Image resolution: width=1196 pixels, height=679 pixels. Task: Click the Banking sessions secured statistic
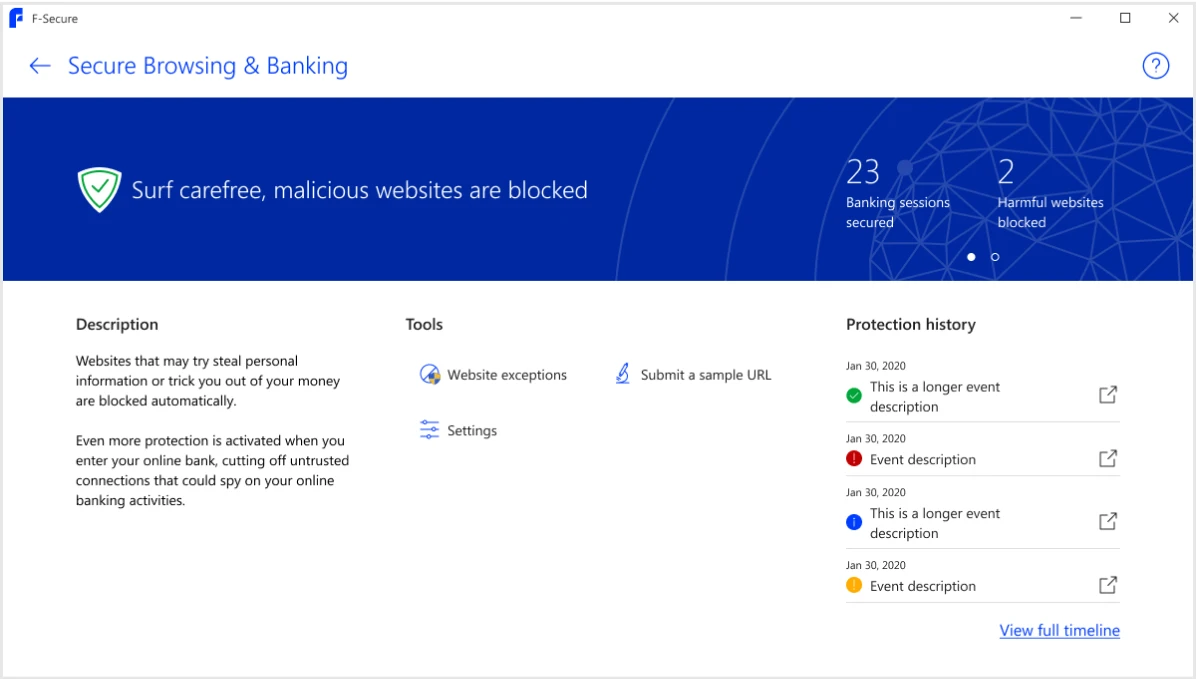[897, 194]
